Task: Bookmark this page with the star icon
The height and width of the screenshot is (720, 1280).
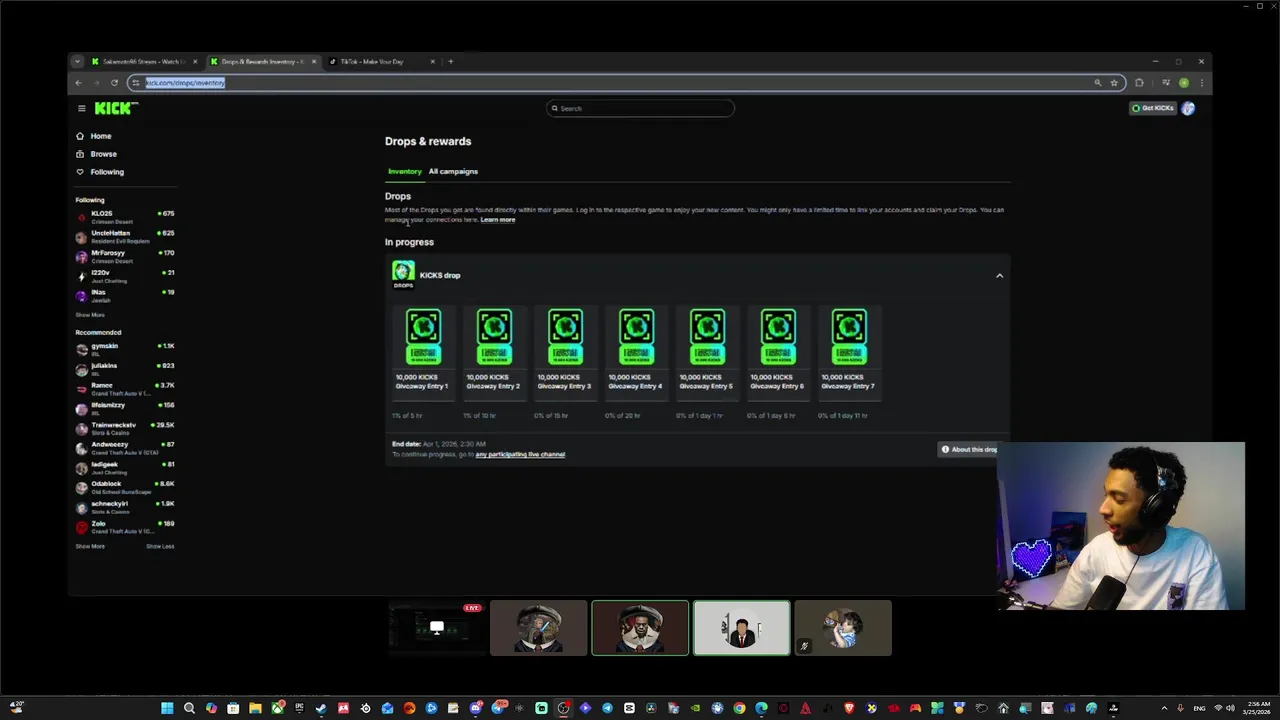Action: click(x=1113, y=83)
